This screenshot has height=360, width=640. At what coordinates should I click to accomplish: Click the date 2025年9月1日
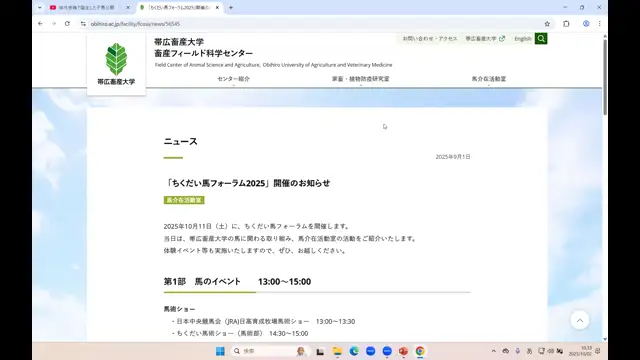[453, 157]
